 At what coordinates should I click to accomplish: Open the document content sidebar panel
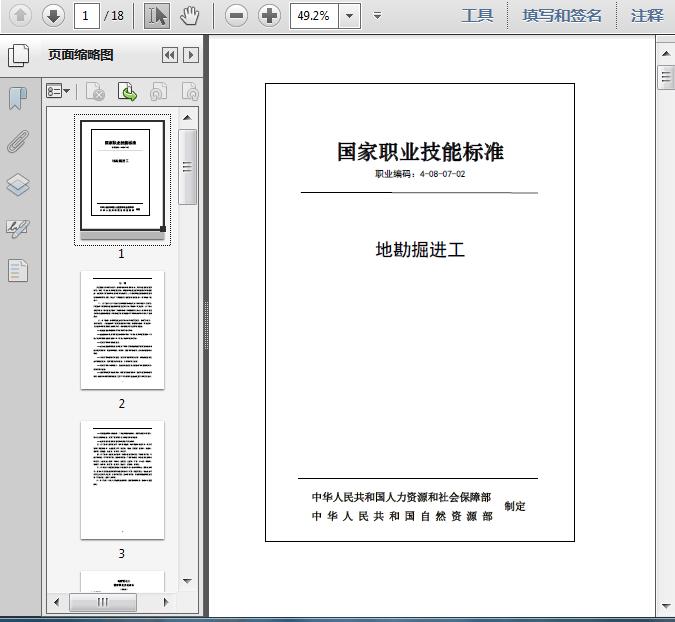18,271
